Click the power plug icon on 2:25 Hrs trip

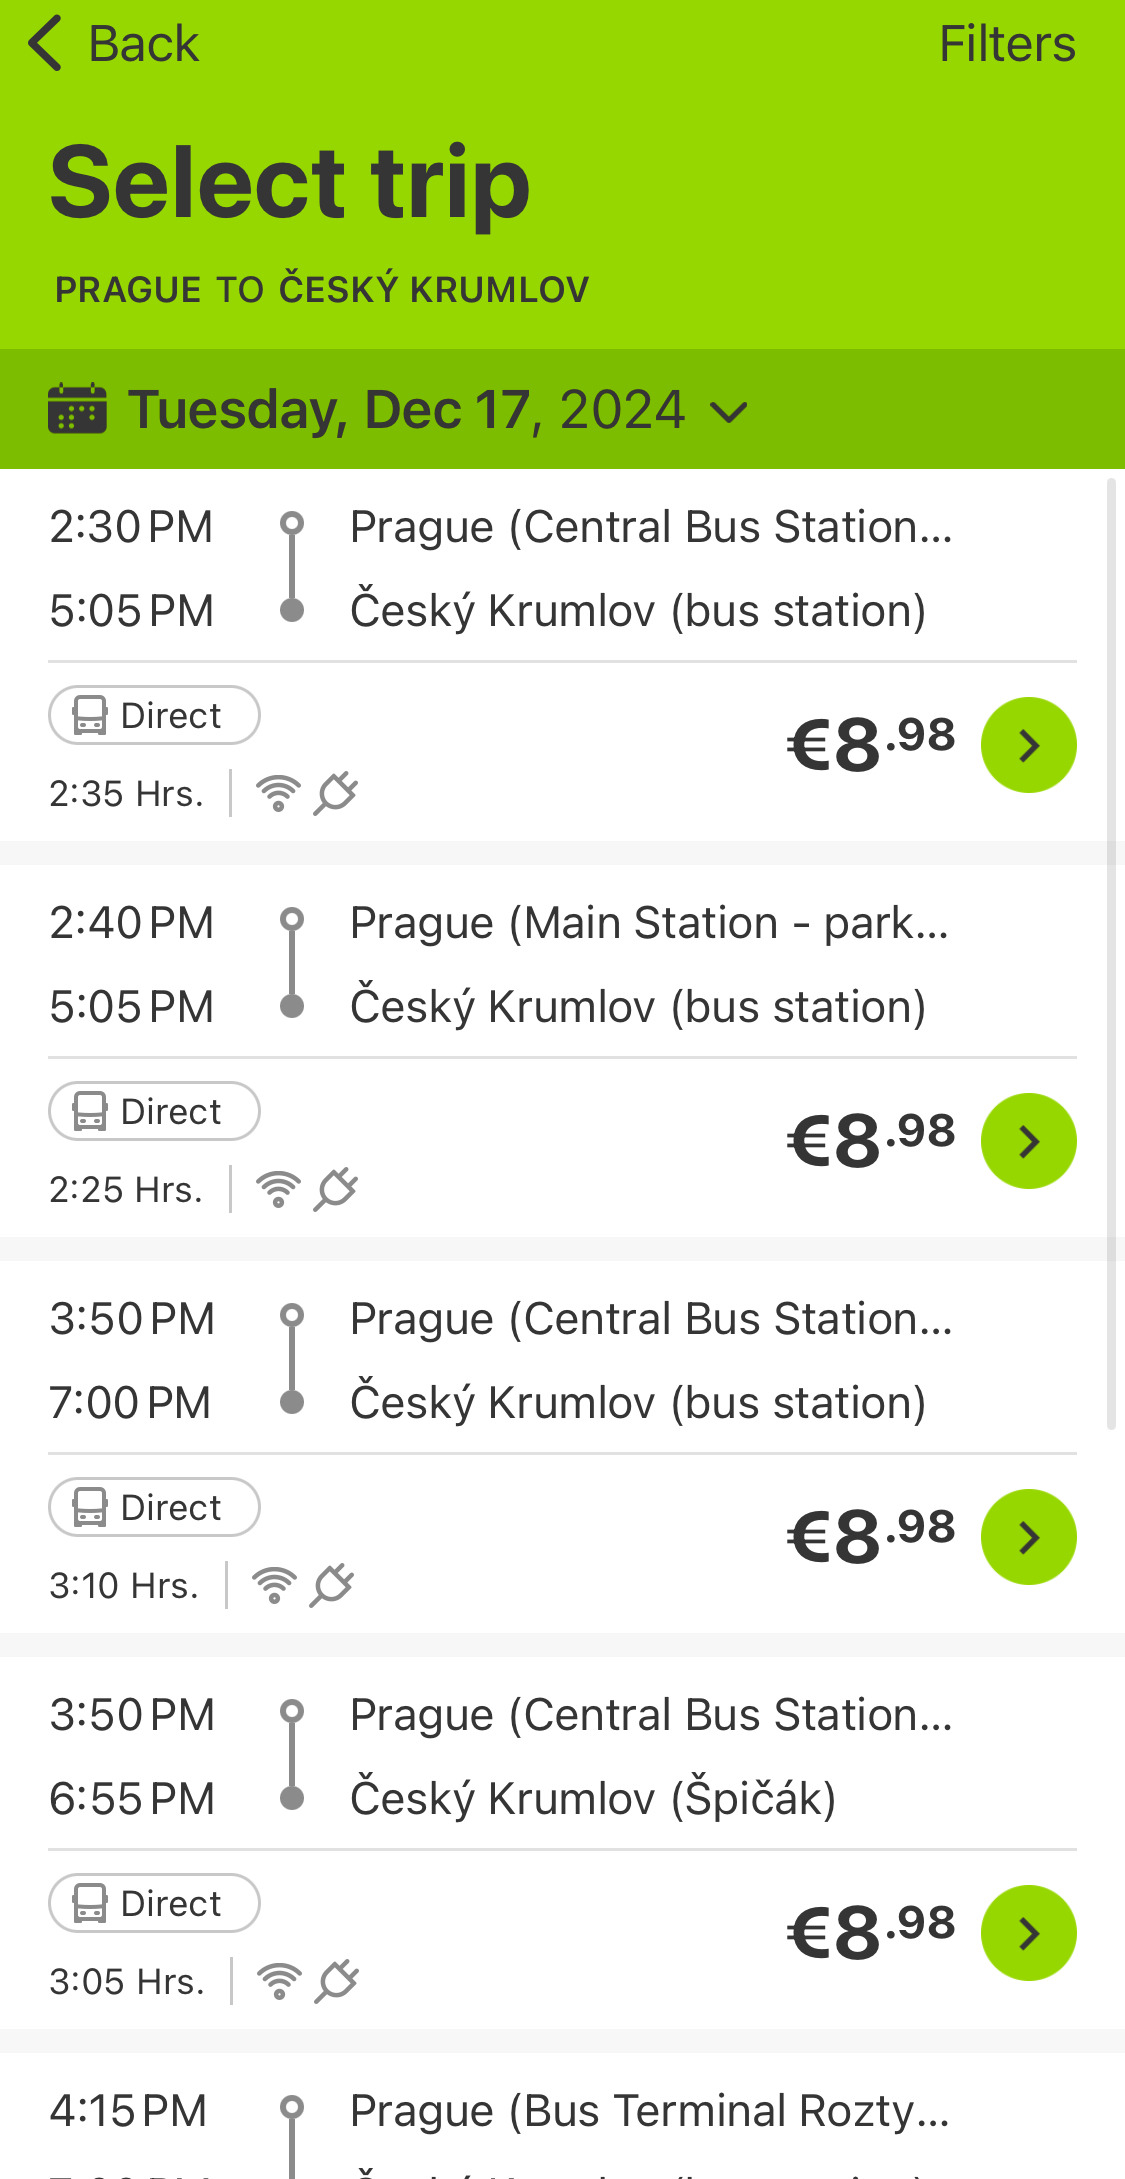[x=336, y=1189]
